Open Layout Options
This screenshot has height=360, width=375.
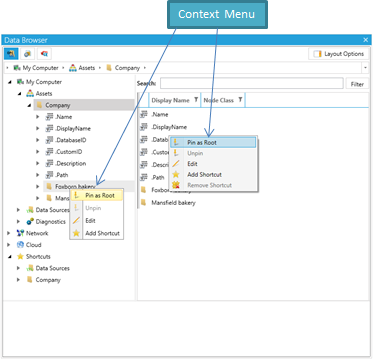[x=339, y=54]
